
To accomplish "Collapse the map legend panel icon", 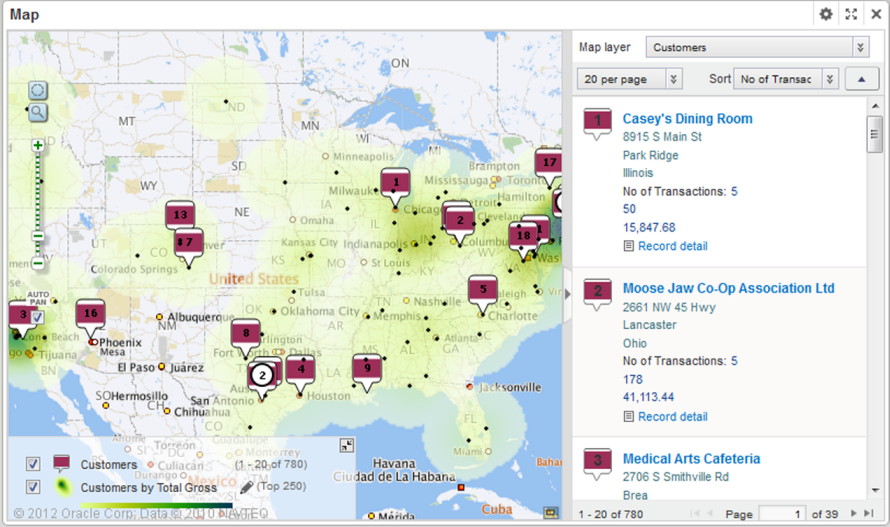I will (x=346, y=446).
